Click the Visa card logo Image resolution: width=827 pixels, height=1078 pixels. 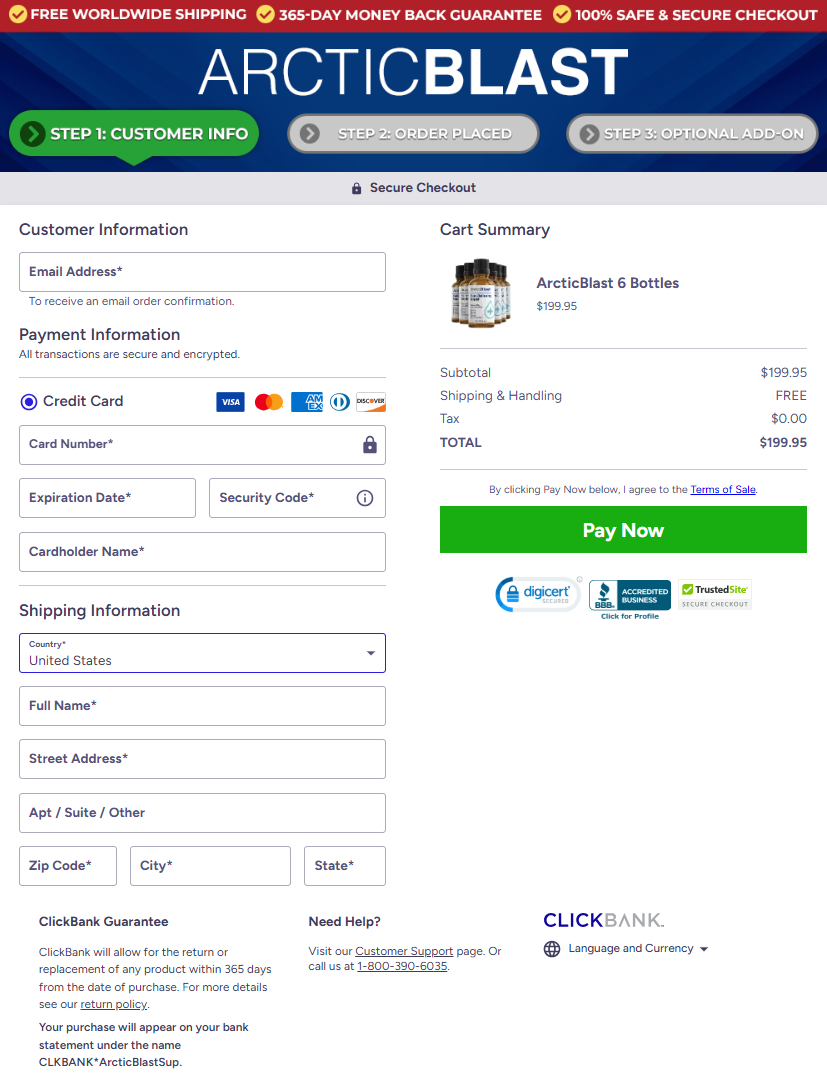[x=230, y=402]
